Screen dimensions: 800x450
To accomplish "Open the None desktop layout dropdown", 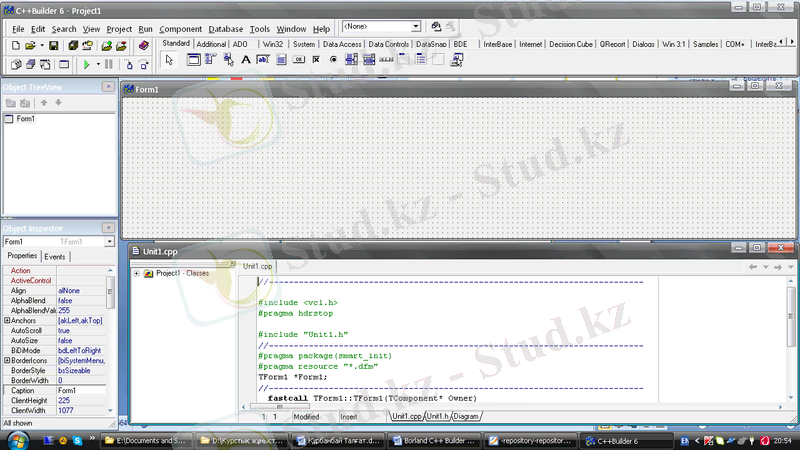I will (416, 27).
